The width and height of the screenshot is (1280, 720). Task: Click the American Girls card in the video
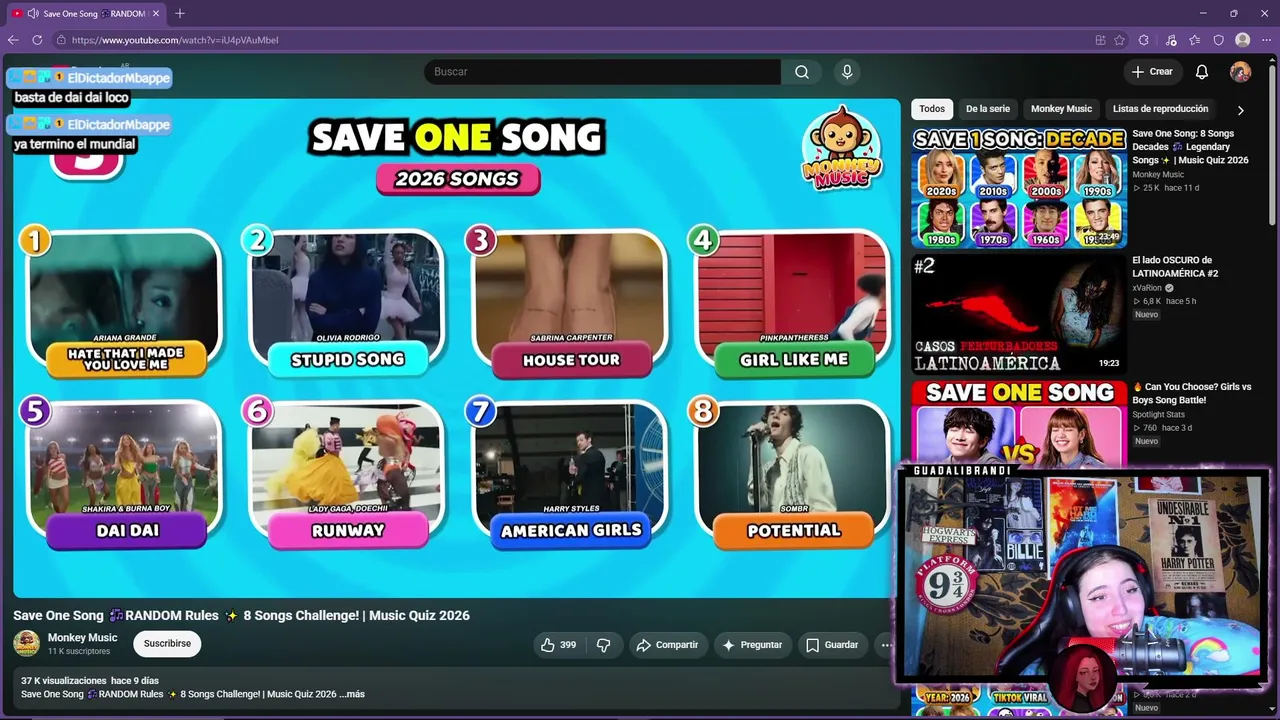(x=570, y=475)
